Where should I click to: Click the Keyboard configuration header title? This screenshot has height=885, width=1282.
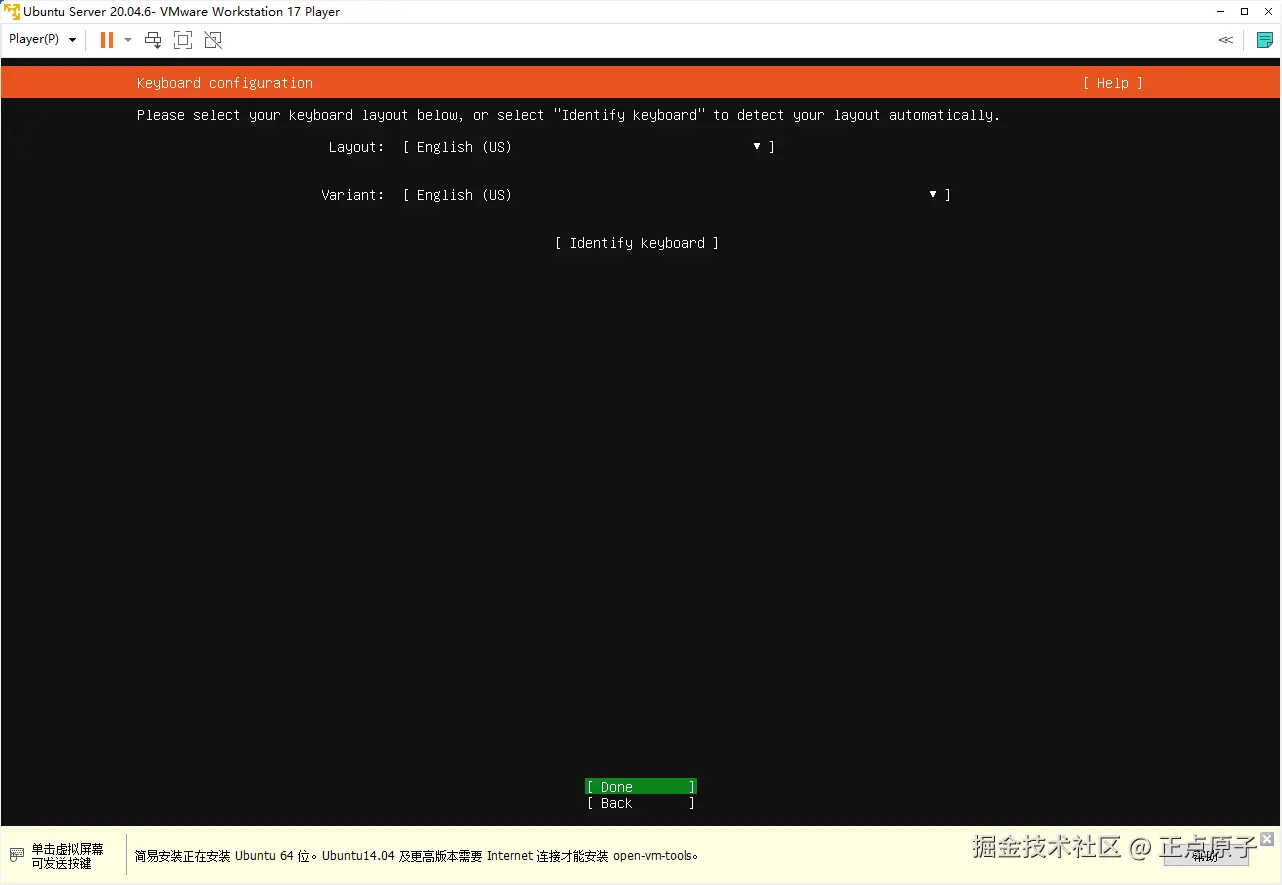[x=225, y=83]
